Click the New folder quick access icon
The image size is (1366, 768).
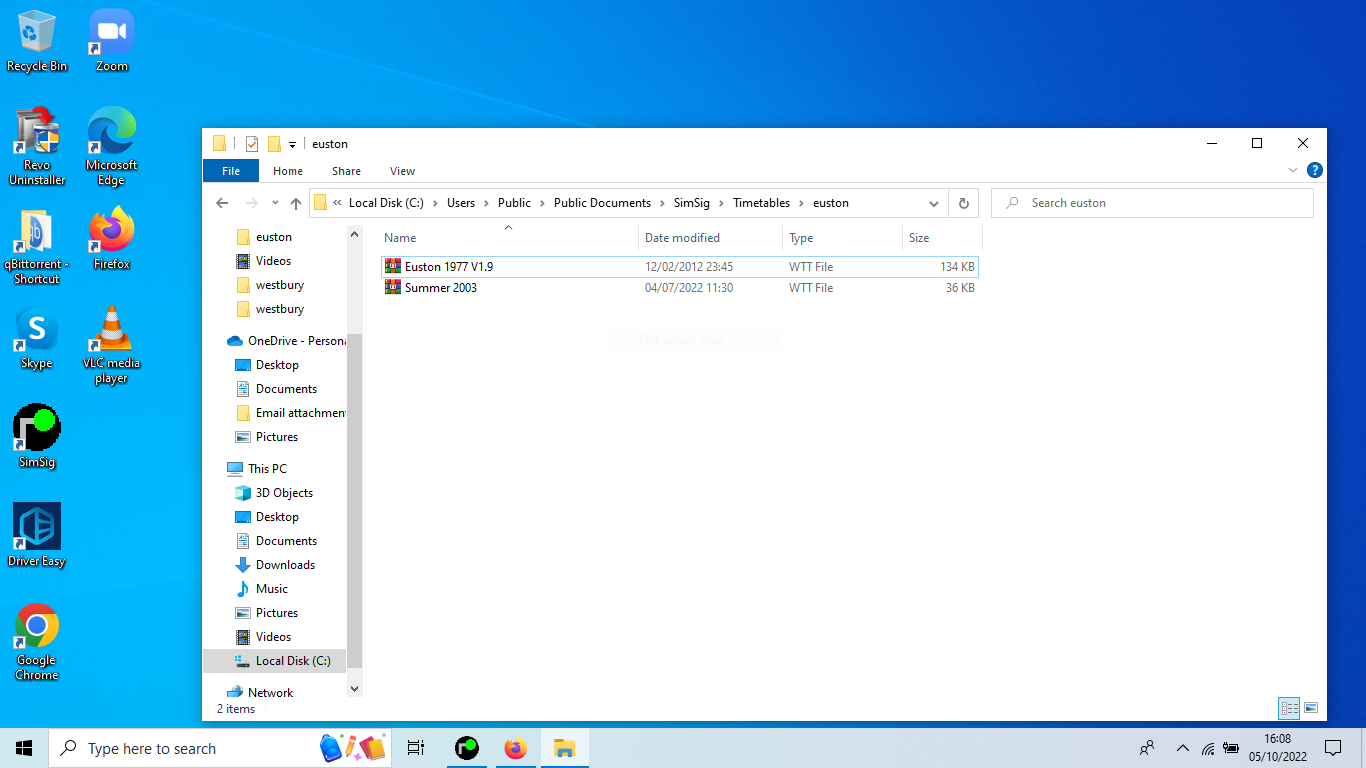[274, 144]
